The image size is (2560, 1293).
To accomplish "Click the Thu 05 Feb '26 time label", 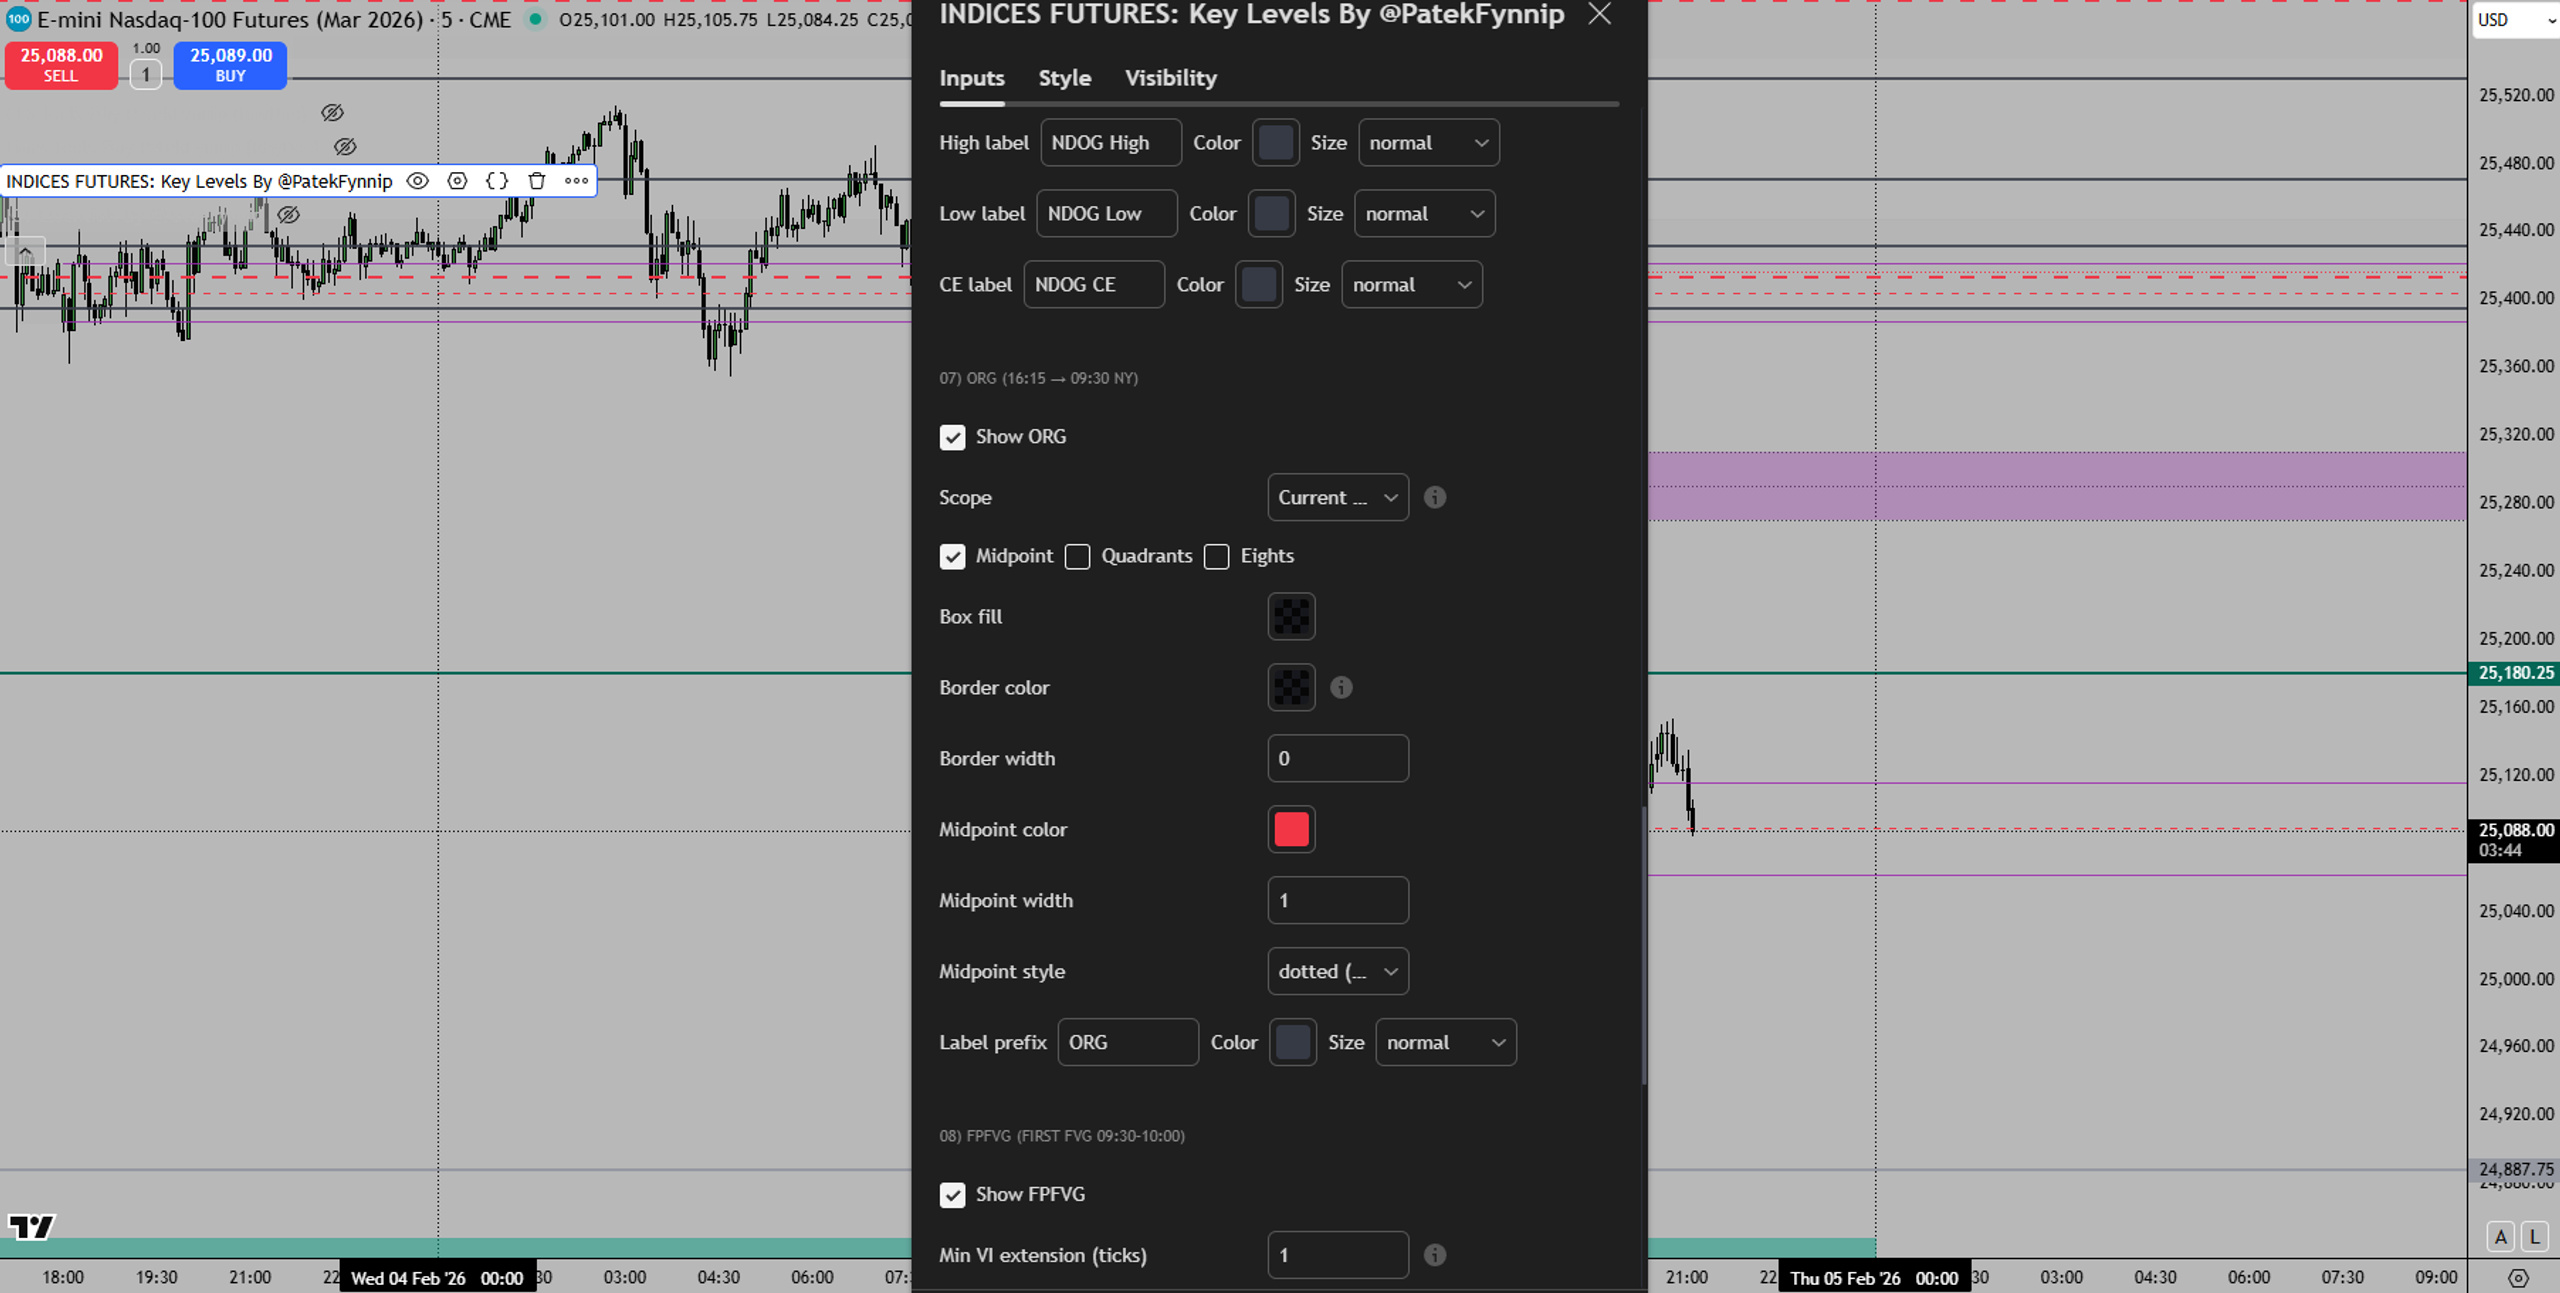I will (1874, 1278).
